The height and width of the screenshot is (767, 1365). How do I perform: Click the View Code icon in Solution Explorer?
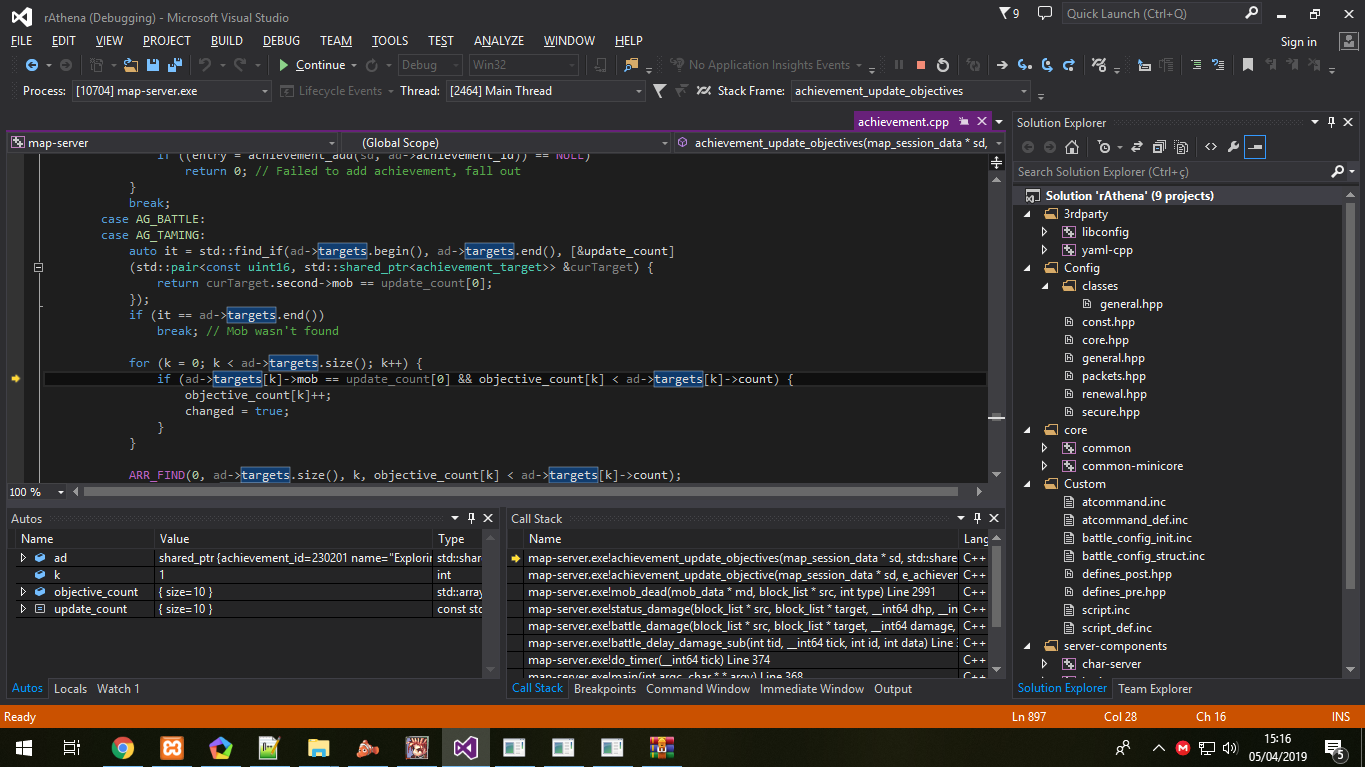coord(1209,146)
